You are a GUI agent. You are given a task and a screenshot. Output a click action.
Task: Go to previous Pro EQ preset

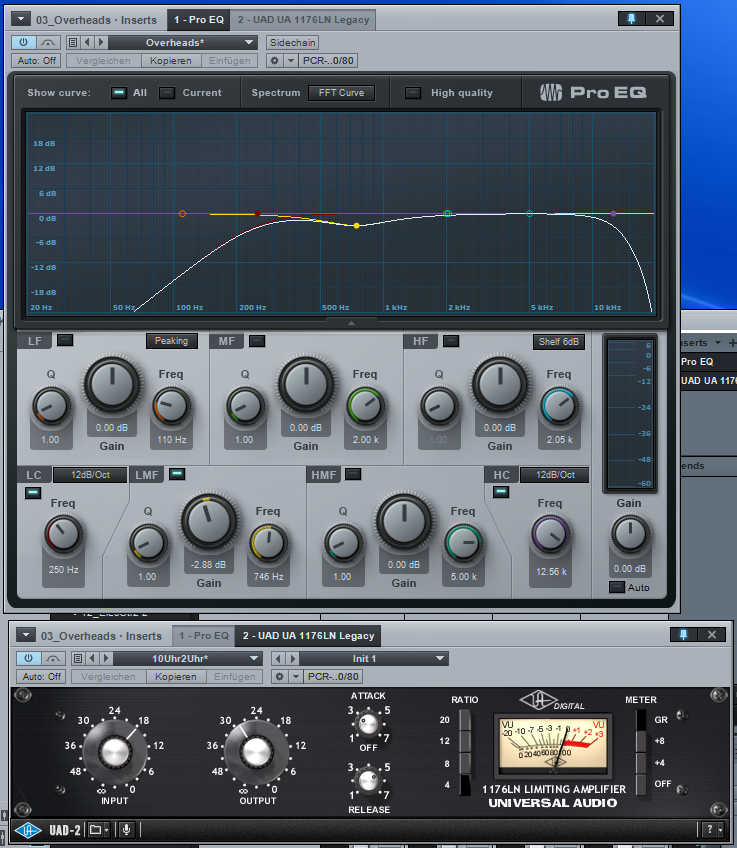[87, 42]
